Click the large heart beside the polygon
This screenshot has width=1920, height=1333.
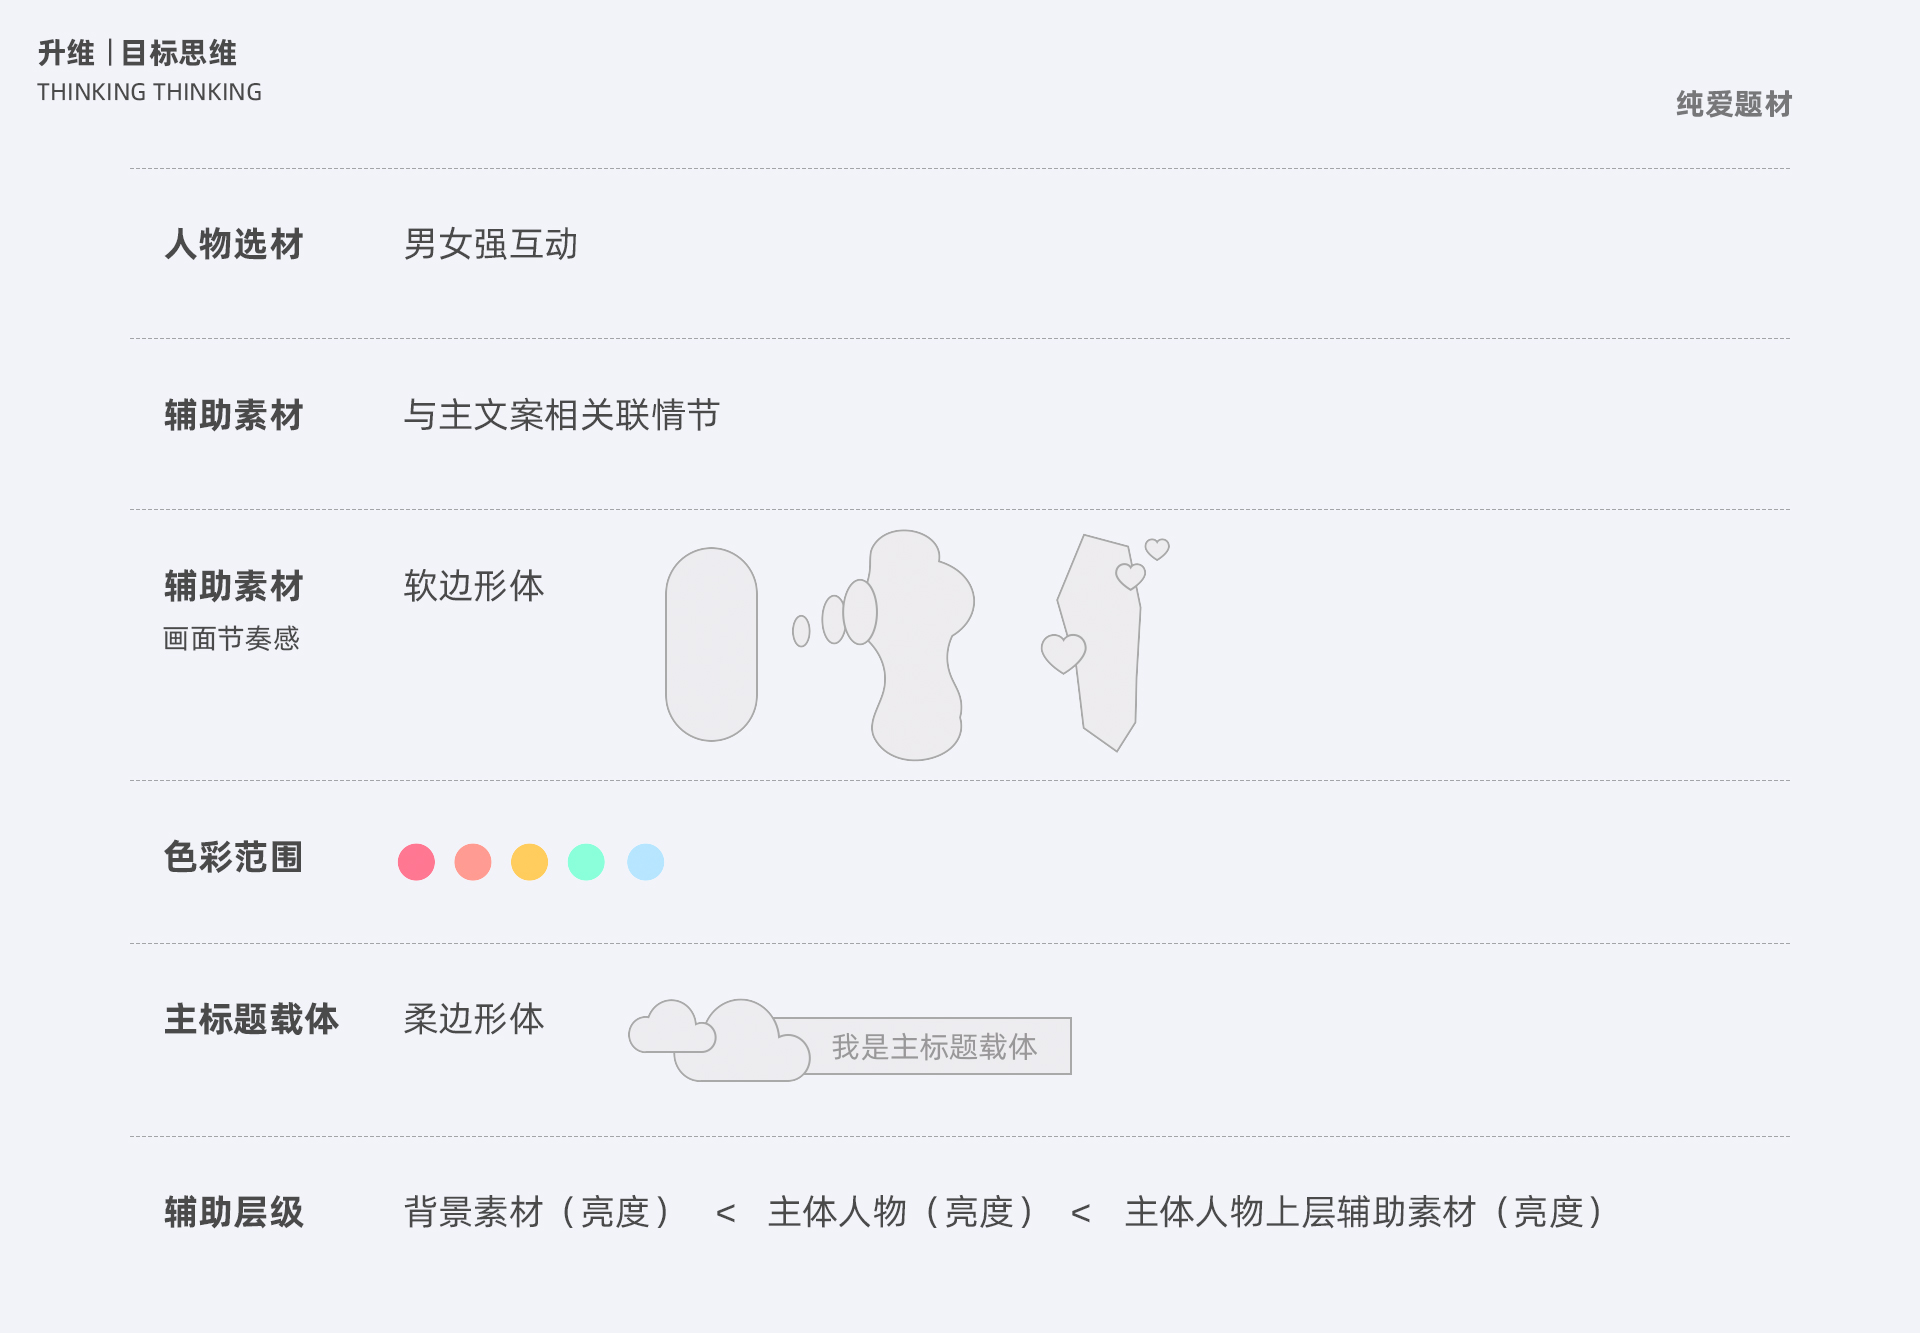click(1063, 654)
